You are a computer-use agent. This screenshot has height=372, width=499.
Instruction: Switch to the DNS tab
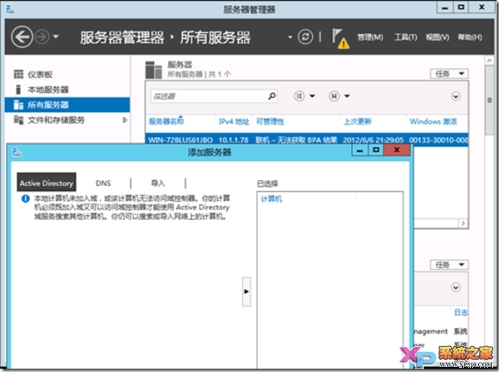(x=103, y=183)
